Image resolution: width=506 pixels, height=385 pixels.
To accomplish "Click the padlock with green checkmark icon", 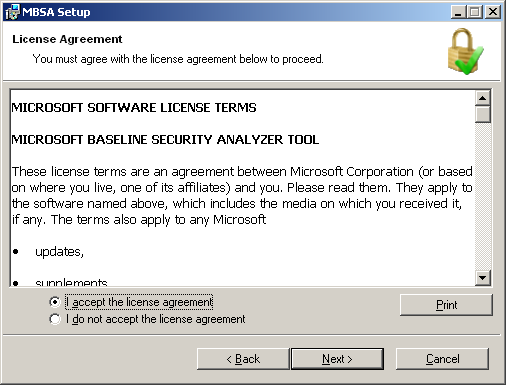I will pos(465,51).
